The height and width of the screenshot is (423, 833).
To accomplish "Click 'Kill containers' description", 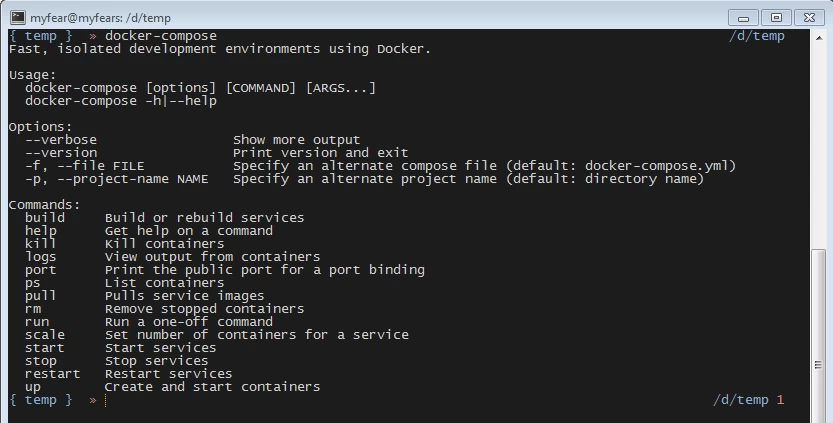I will coord(165,244).
